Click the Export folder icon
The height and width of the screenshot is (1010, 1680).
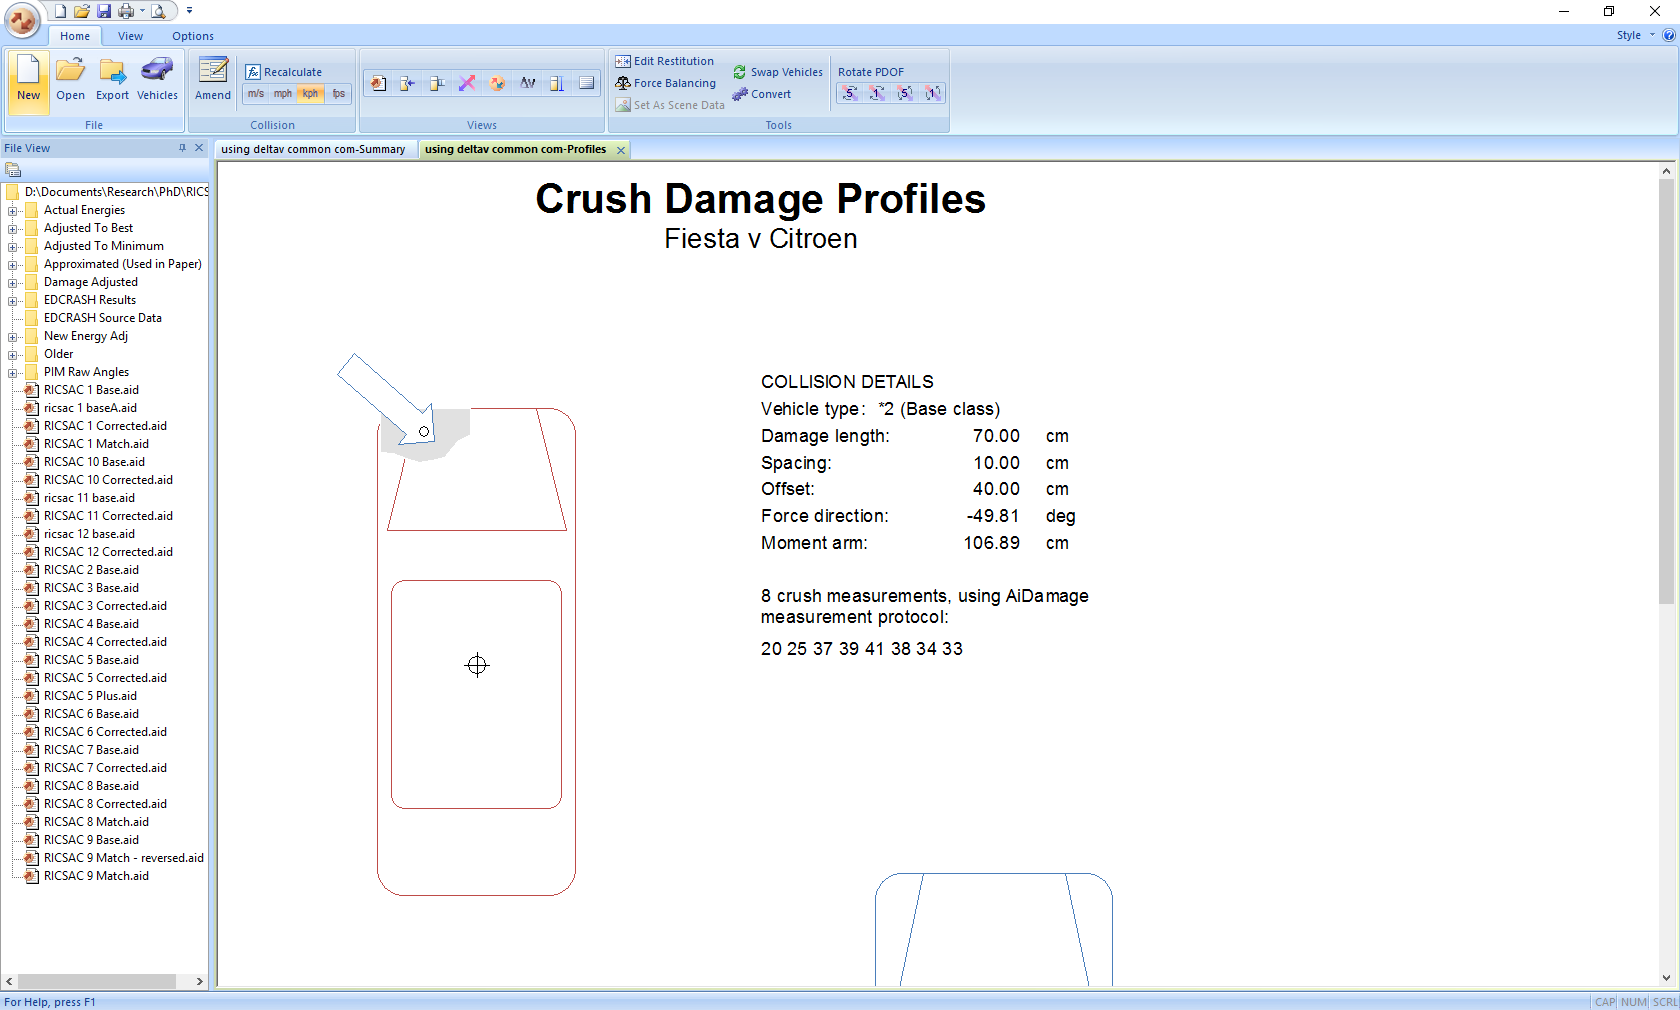point(112,71)
